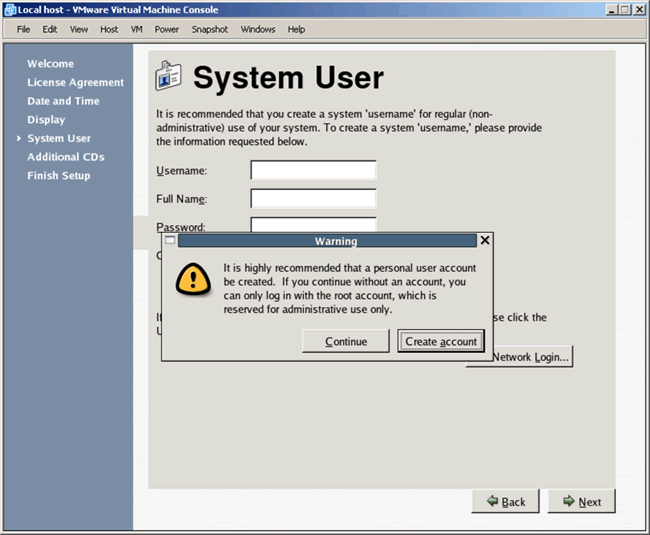650x535 pixels.
Task: Open the Edit menu
Action: pos(50,29)
